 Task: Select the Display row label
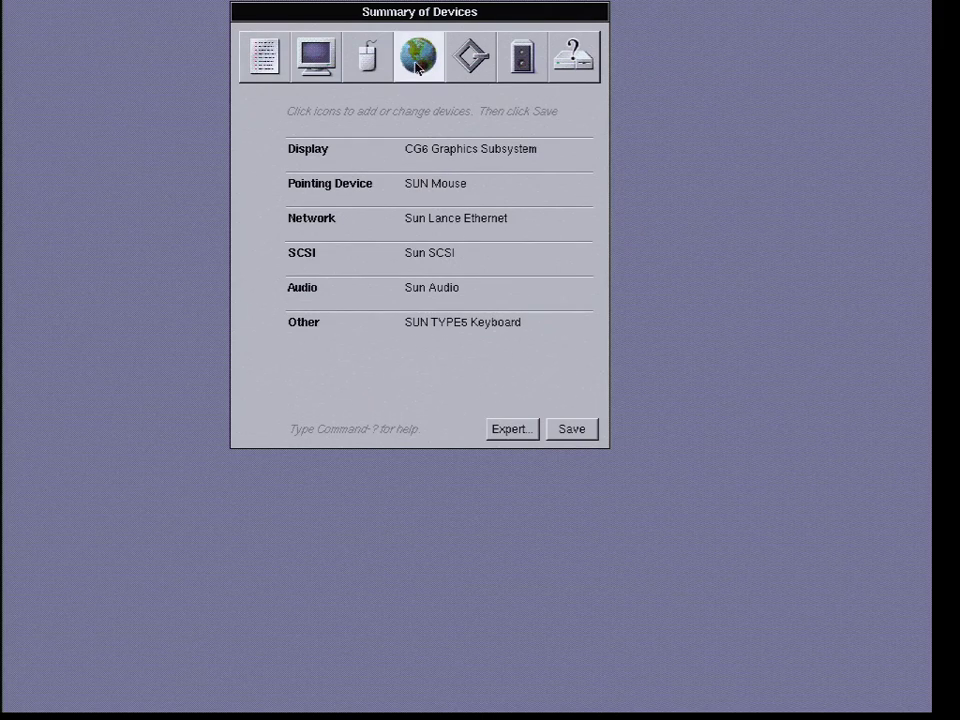(x=308, y=149)
